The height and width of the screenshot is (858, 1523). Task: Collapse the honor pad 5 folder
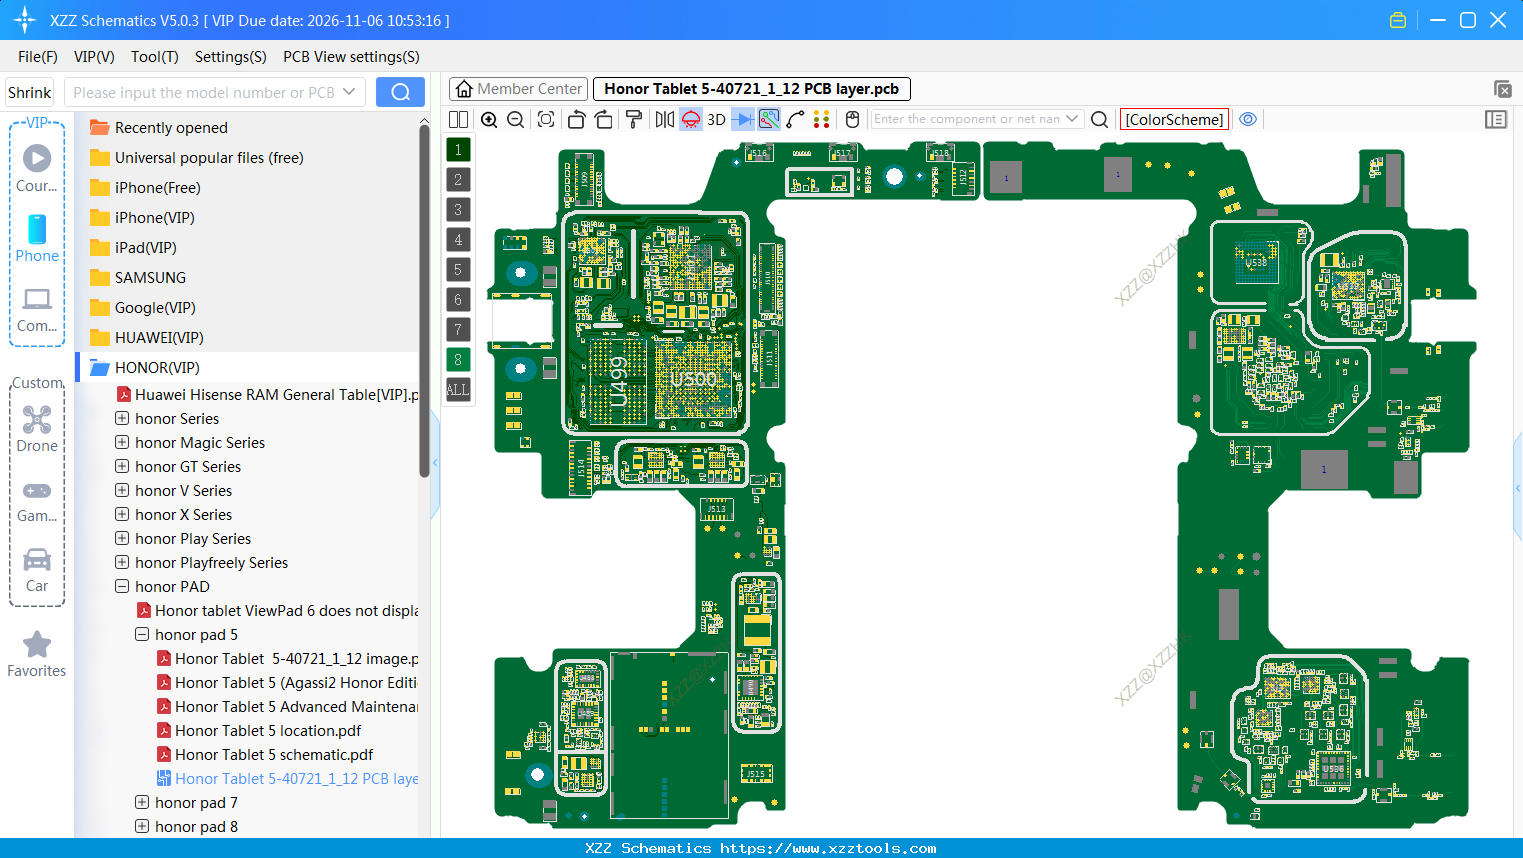(142, 634)
